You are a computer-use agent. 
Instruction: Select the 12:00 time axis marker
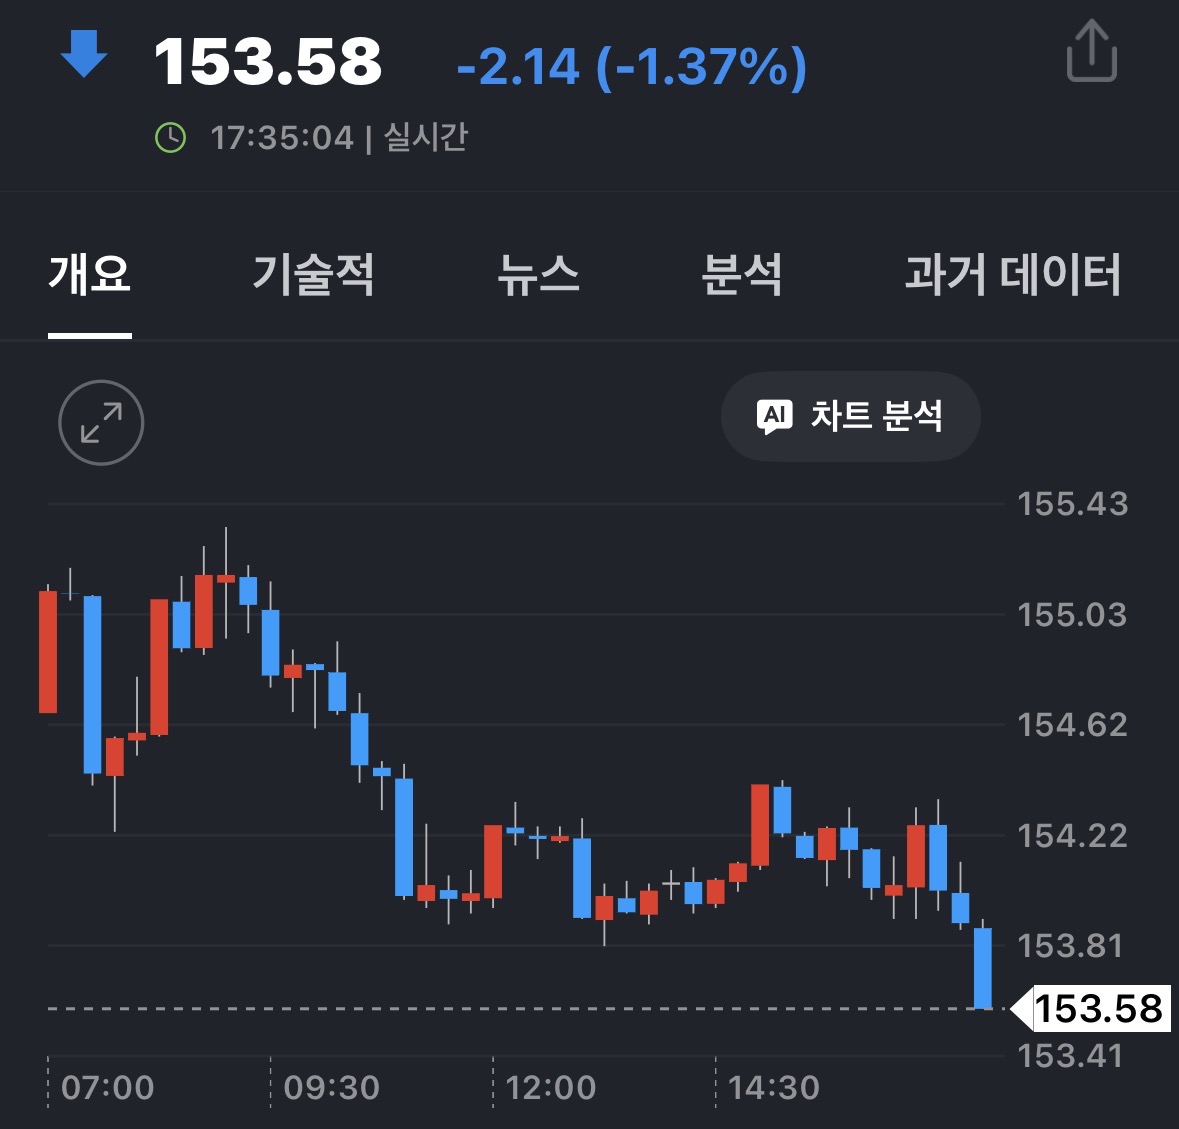(551, 1088)
